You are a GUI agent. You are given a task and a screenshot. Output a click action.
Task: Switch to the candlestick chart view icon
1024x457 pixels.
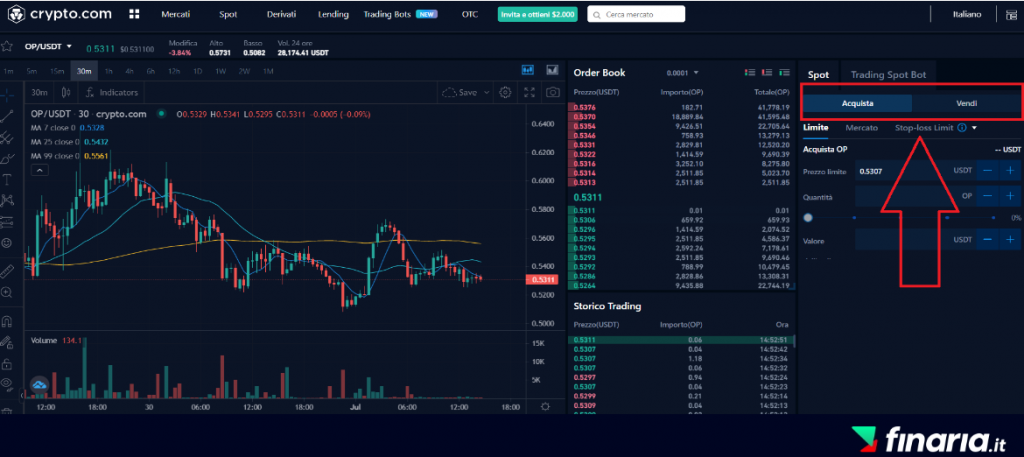tap(528, 70)
